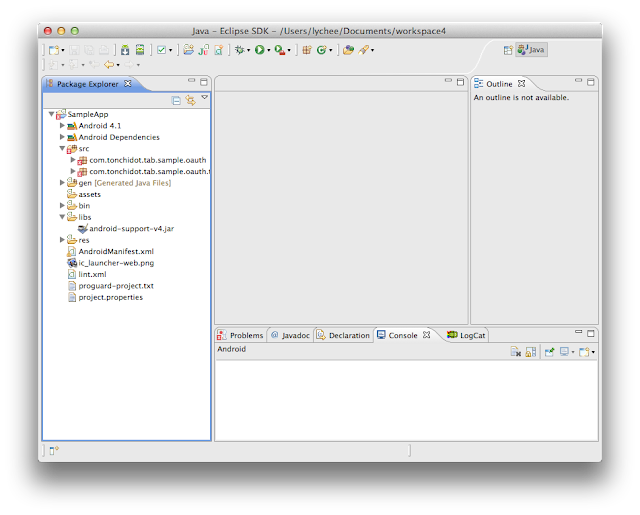Click the Display Selected Console icon
The width and height of the screenshot is (640, 515).
564,351
